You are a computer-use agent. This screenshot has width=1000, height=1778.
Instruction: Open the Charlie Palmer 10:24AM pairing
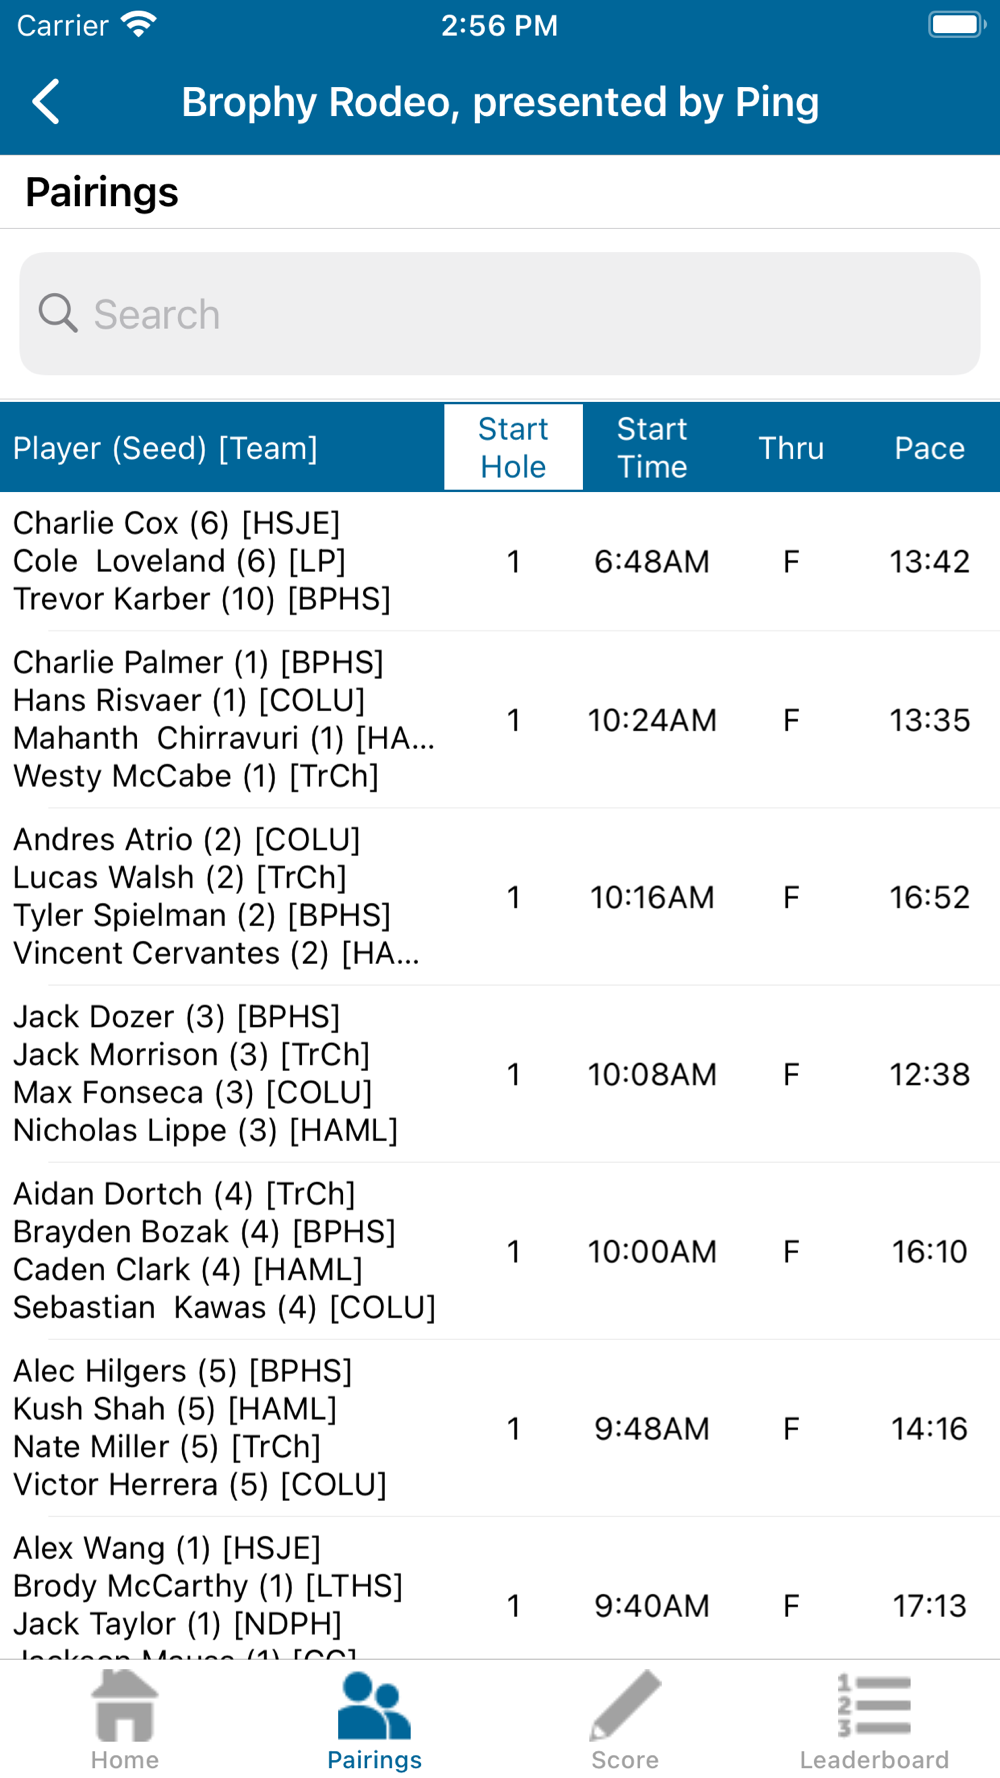pos(500,719)
